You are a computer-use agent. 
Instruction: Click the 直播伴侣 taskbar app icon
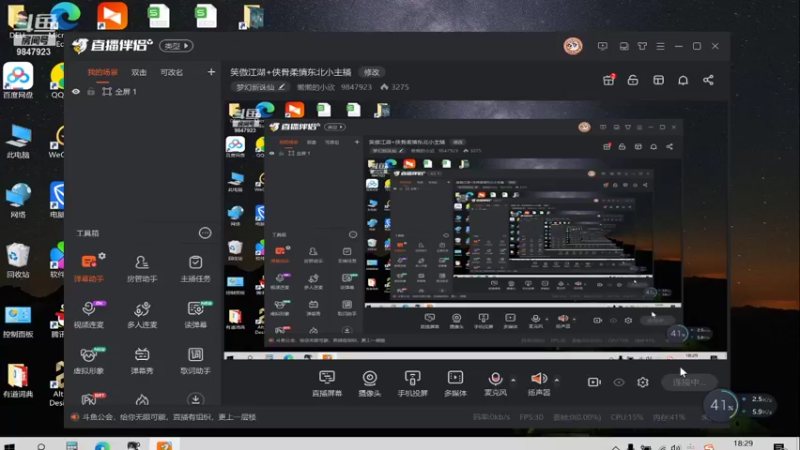[x=164, y=445]
